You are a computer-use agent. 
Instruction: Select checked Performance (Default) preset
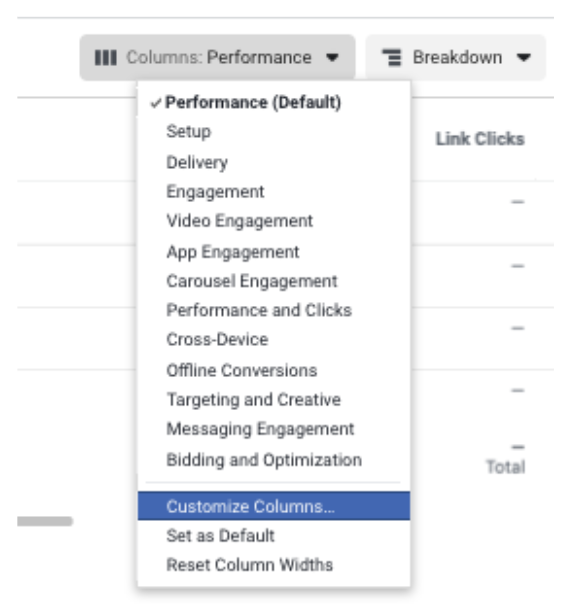pos(274,103)
